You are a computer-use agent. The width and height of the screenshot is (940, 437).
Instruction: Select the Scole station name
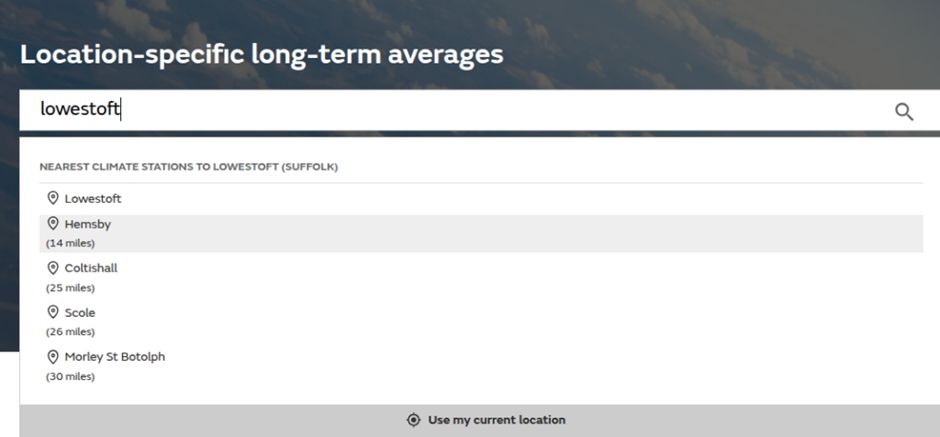pyautogui.click(x=80, y=313)
